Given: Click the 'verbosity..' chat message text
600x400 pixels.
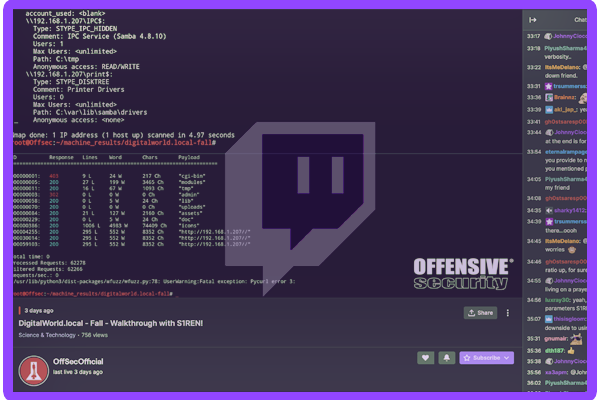Looking at the screenshot, I should (558, 57).
